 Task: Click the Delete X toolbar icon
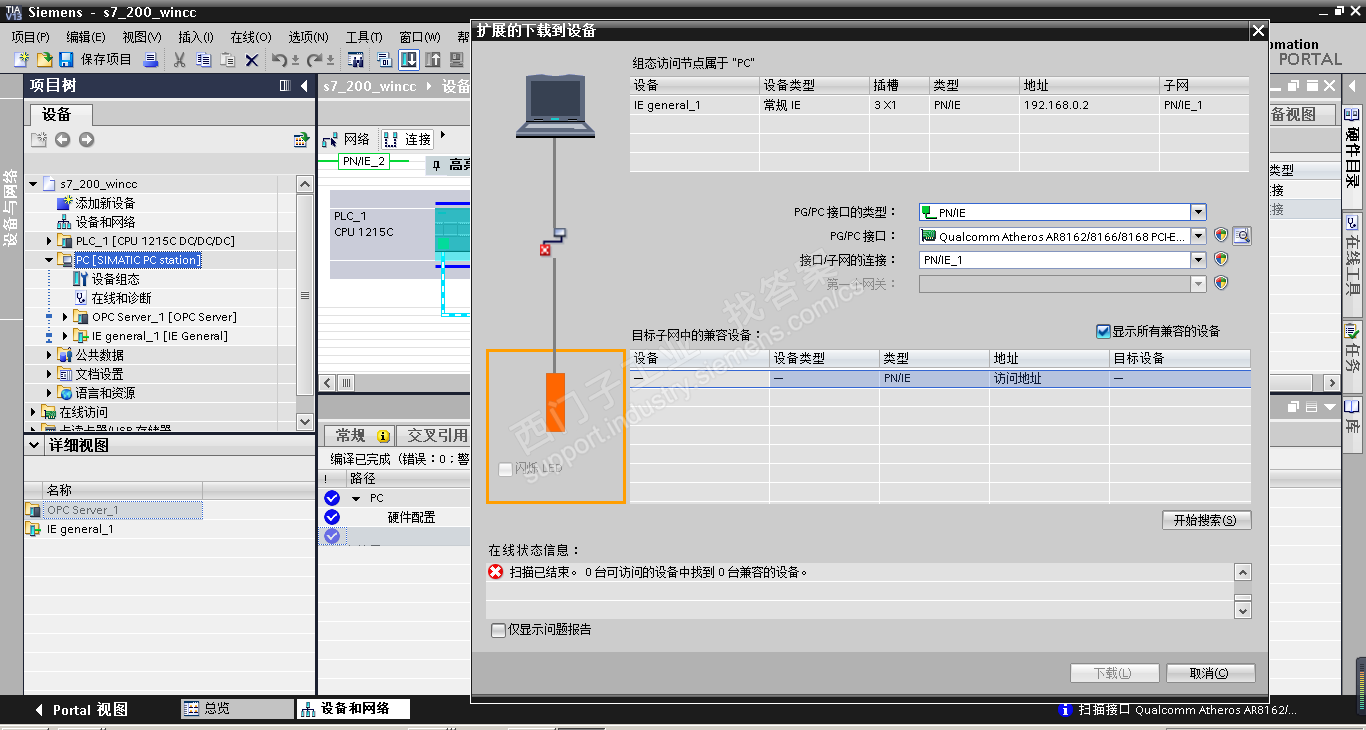[252, 60]
